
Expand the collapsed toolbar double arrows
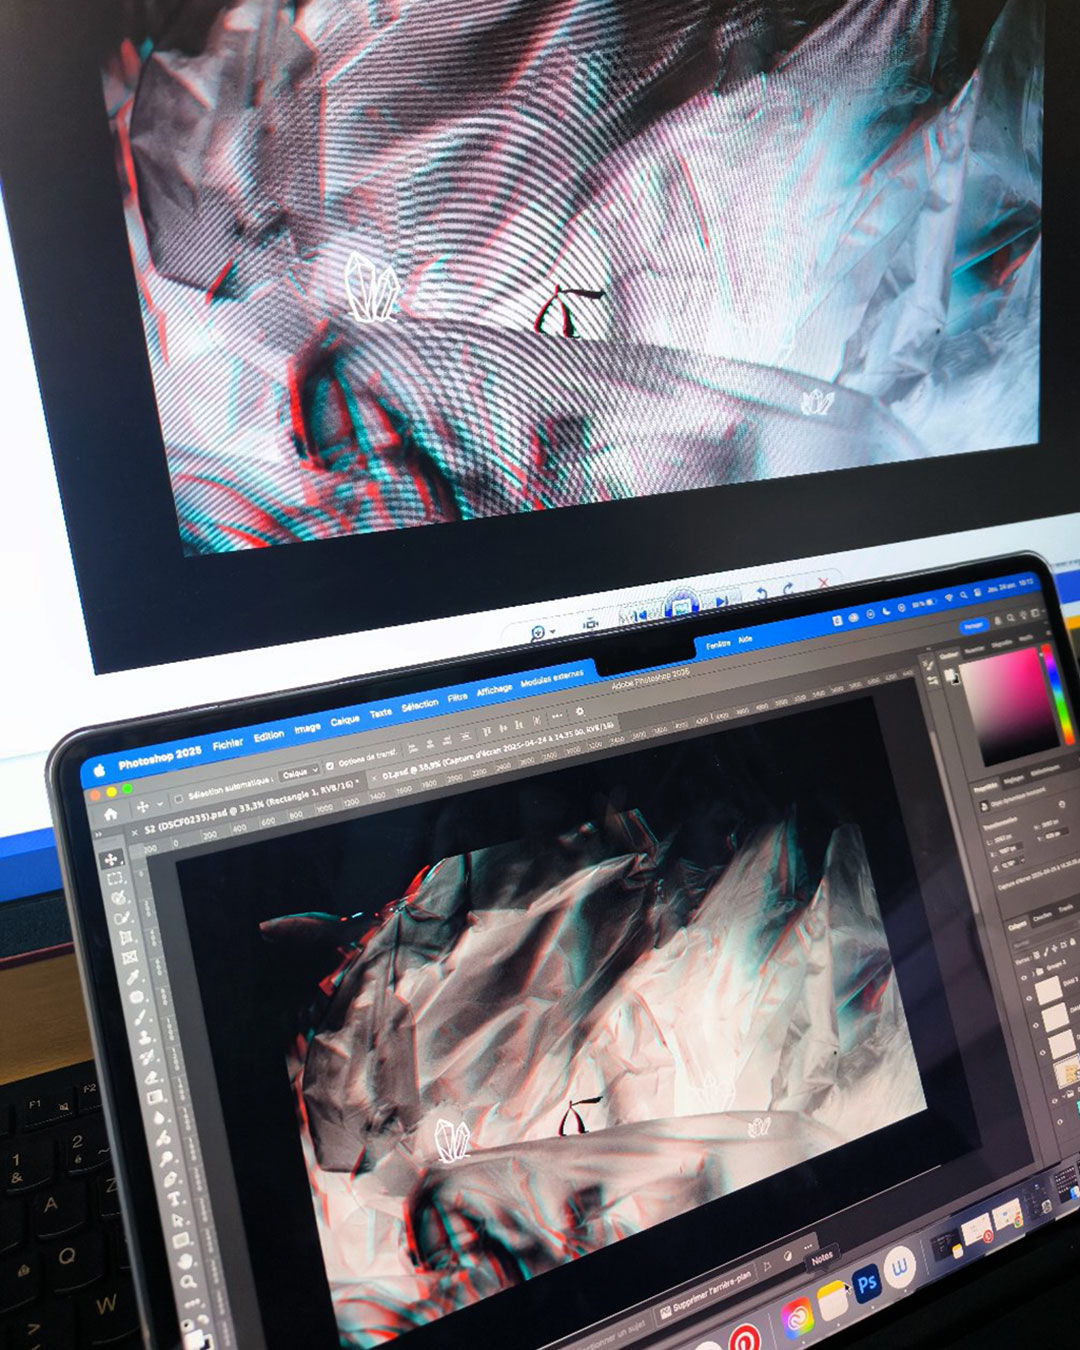pyautogui.click(x=99, y=834)
